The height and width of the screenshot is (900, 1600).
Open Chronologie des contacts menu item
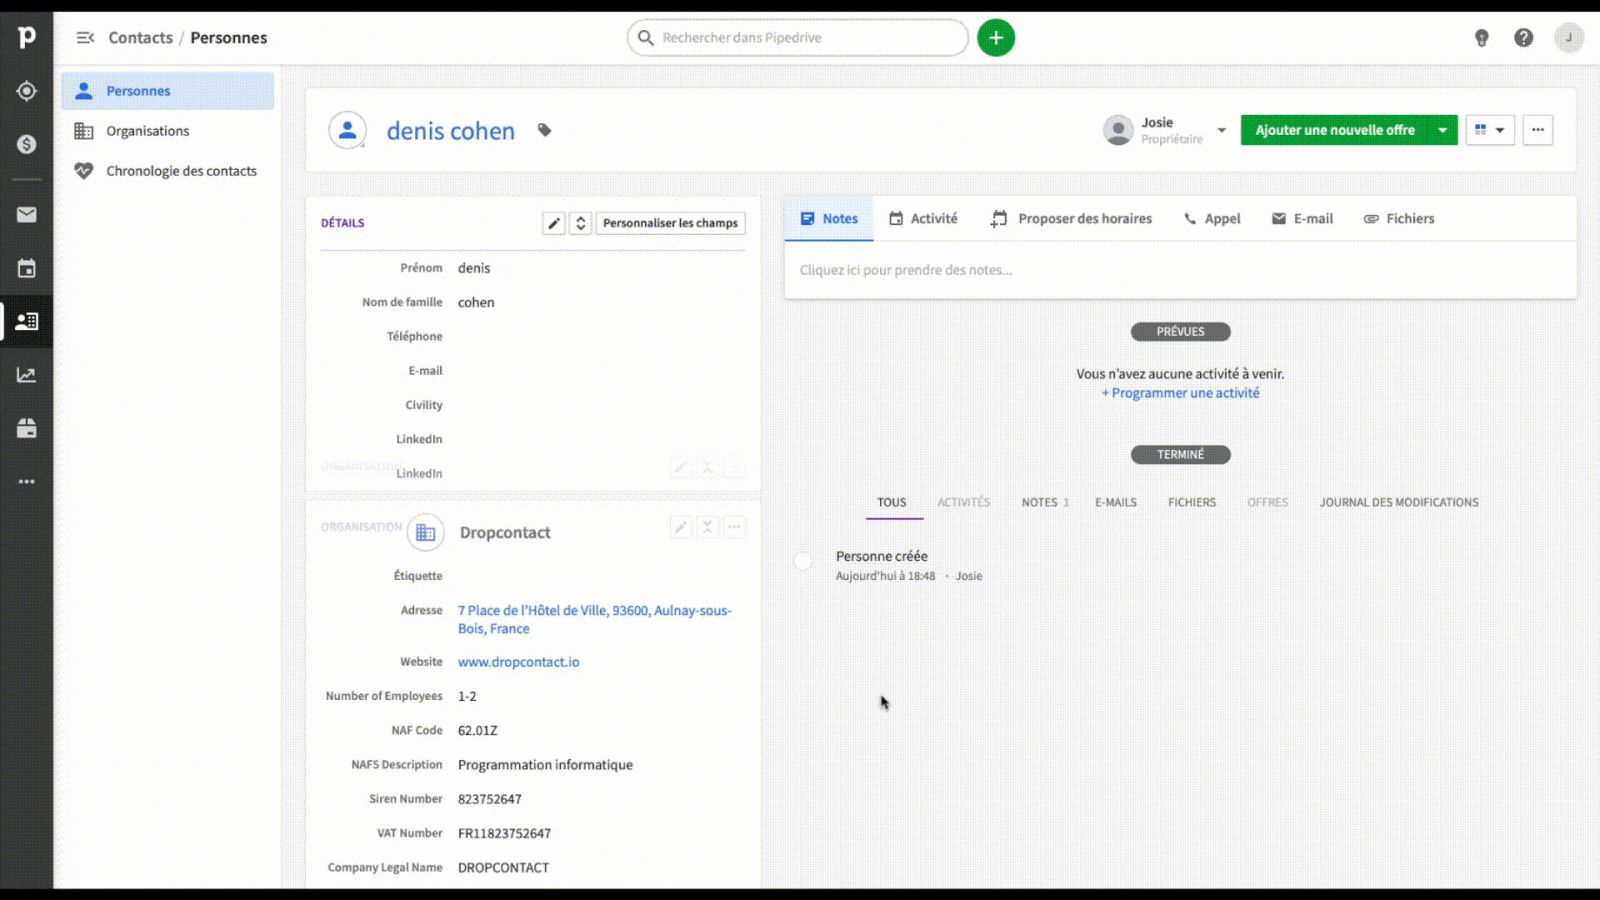click(167, 171)
